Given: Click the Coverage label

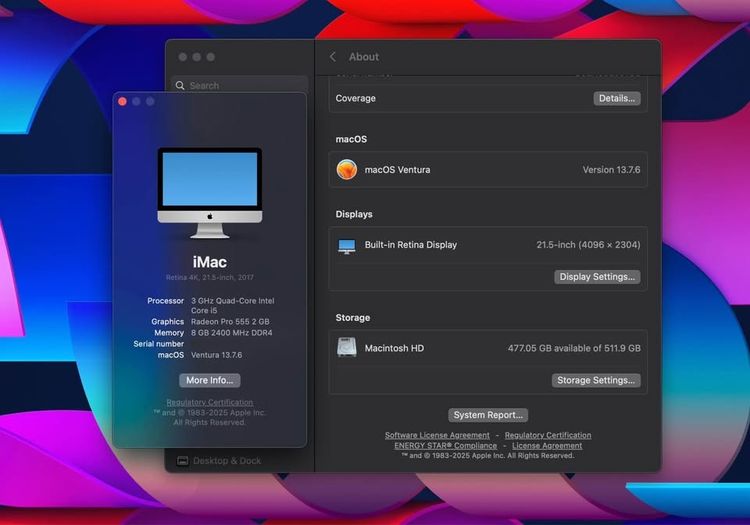Looking at the screenshot, I should (x=355, y=98).
